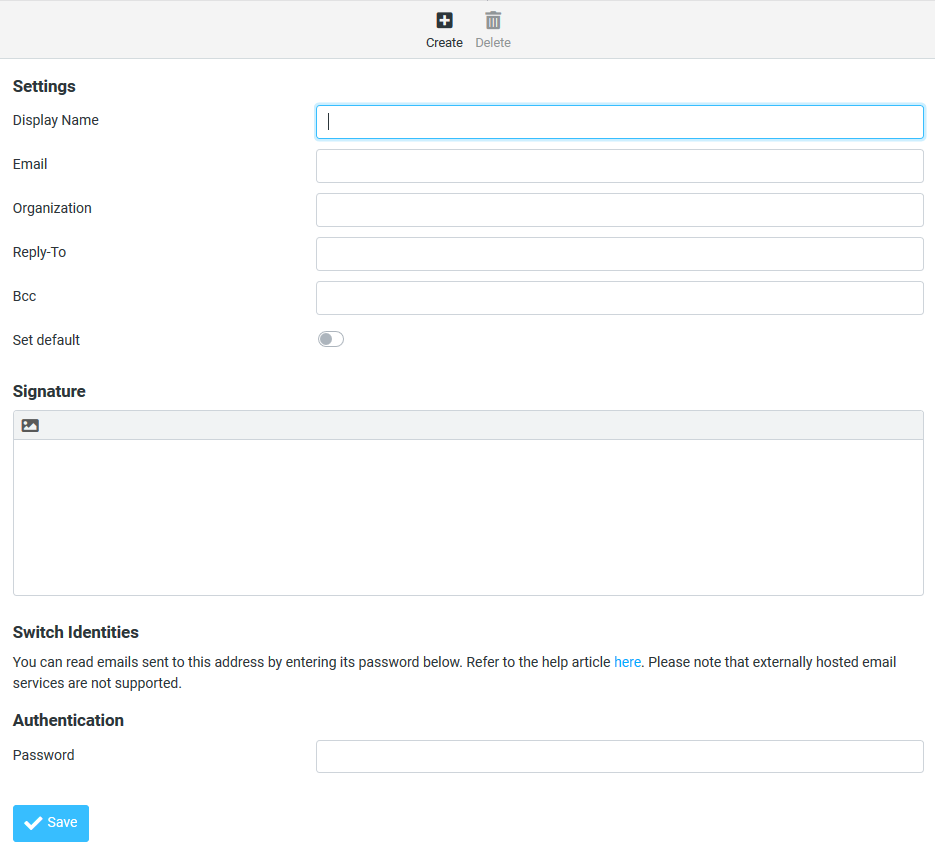The height and width of the screenshot is (851, 935).
Task: Click into the Email text field
Action: (619, 166)
